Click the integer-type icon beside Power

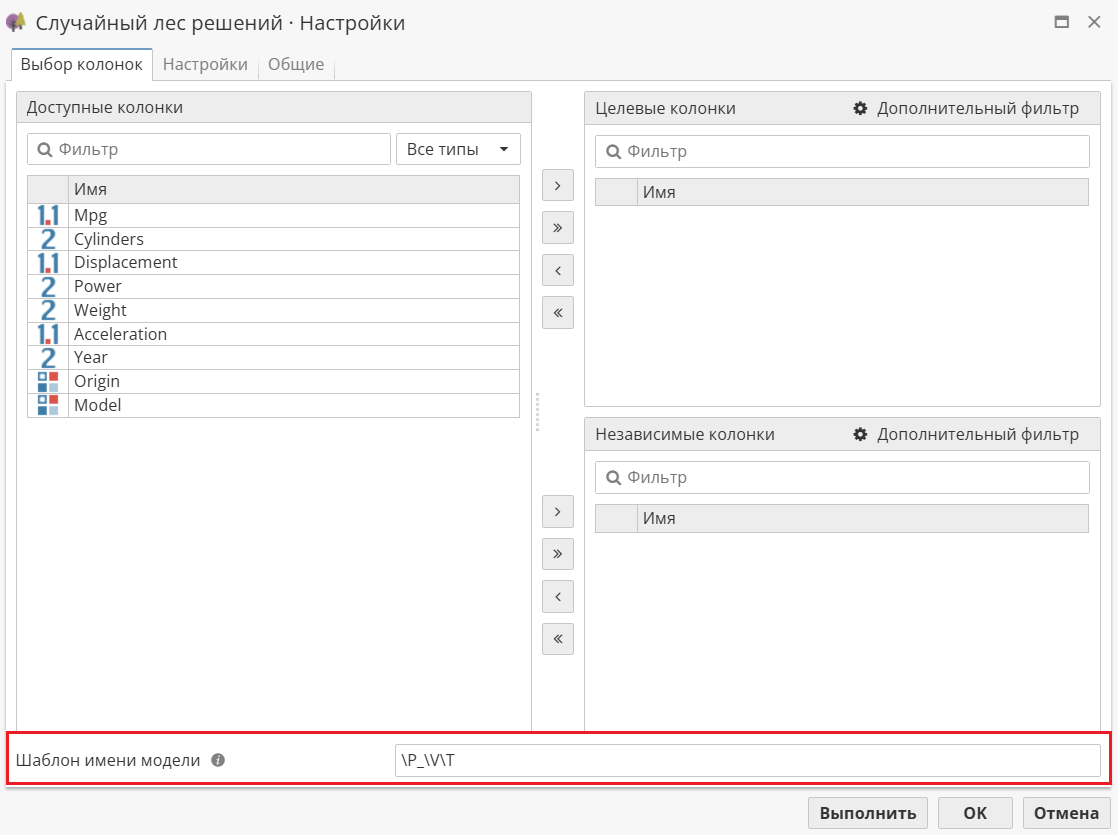coord(48,287)
